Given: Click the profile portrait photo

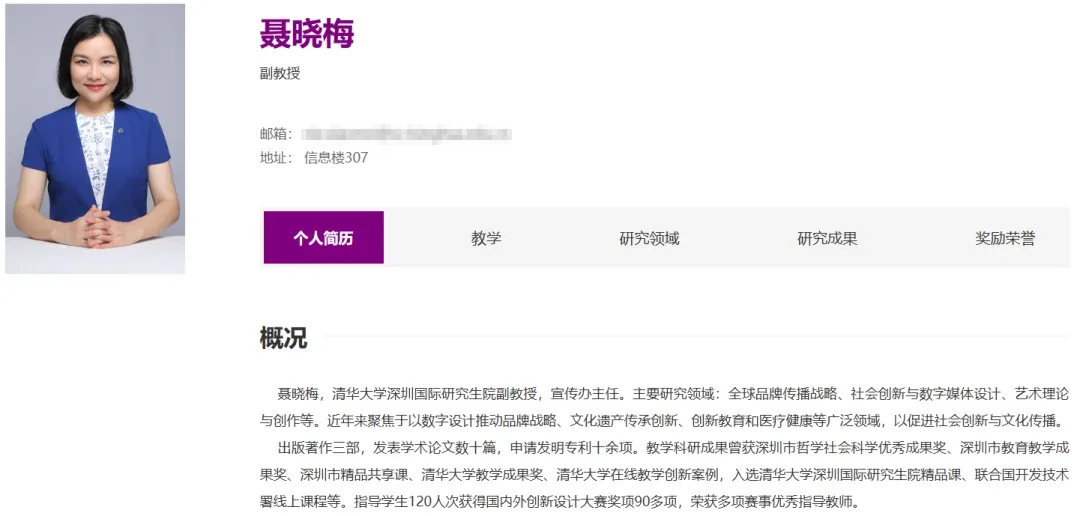Looking at the screenshot, I should 95,138.
